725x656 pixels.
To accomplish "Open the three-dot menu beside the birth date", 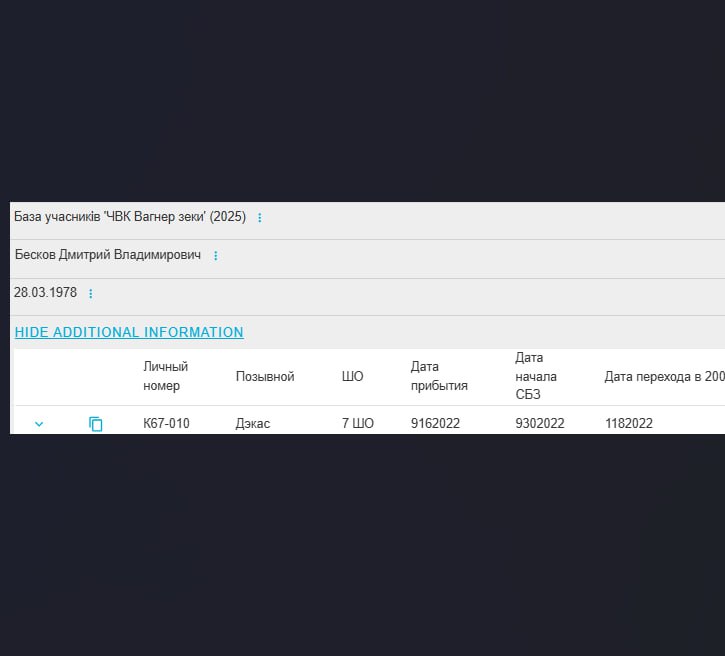I will coord(91,294).
